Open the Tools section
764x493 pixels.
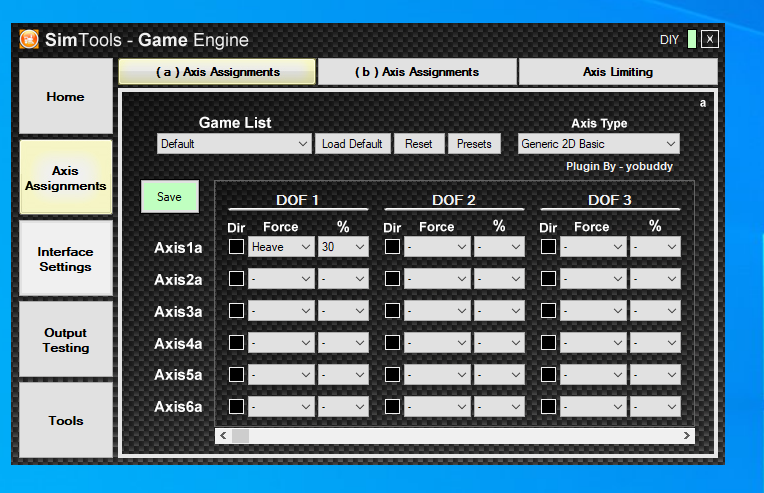(66, 420)
